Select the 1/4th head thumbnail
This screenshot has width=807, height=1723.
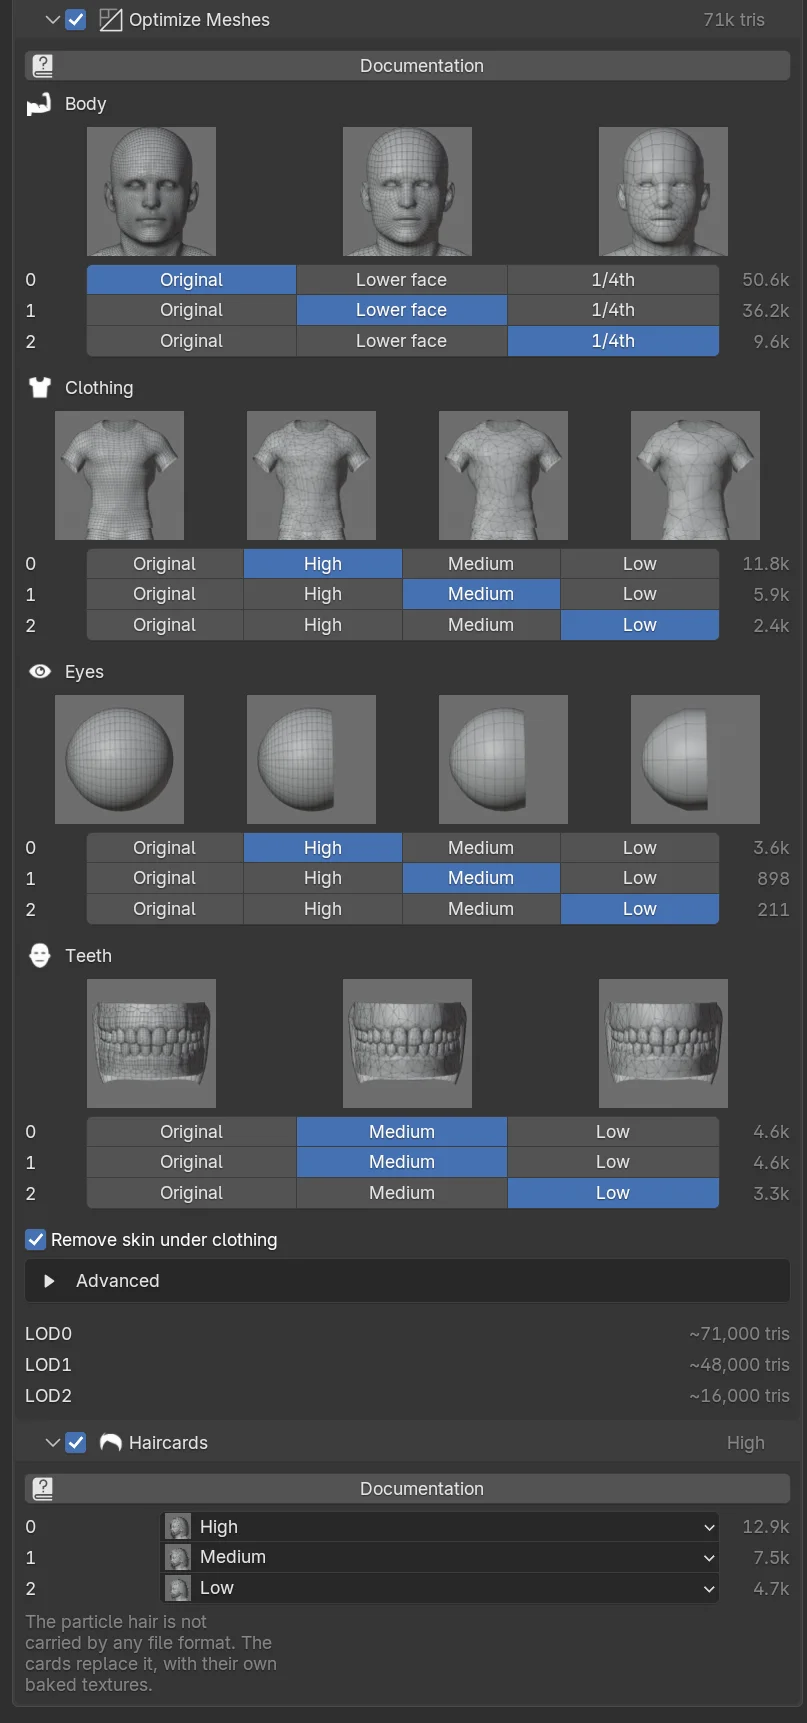663,191
